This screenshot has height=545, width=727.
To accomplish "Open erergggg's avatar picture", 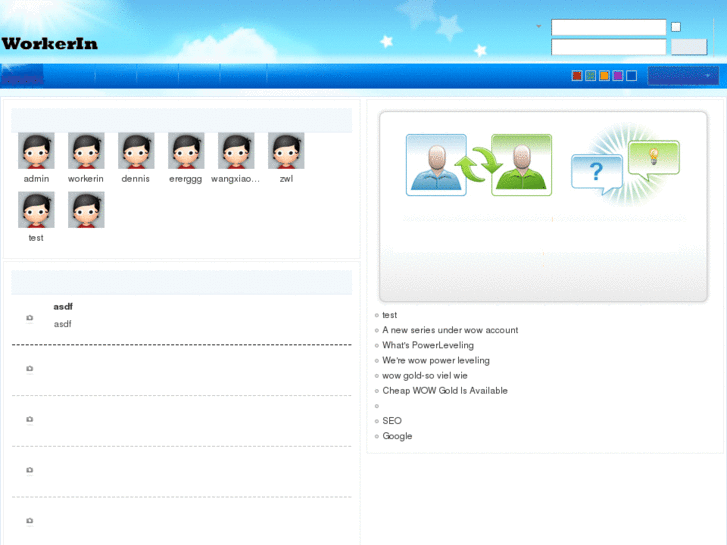I will pos(186,151).
